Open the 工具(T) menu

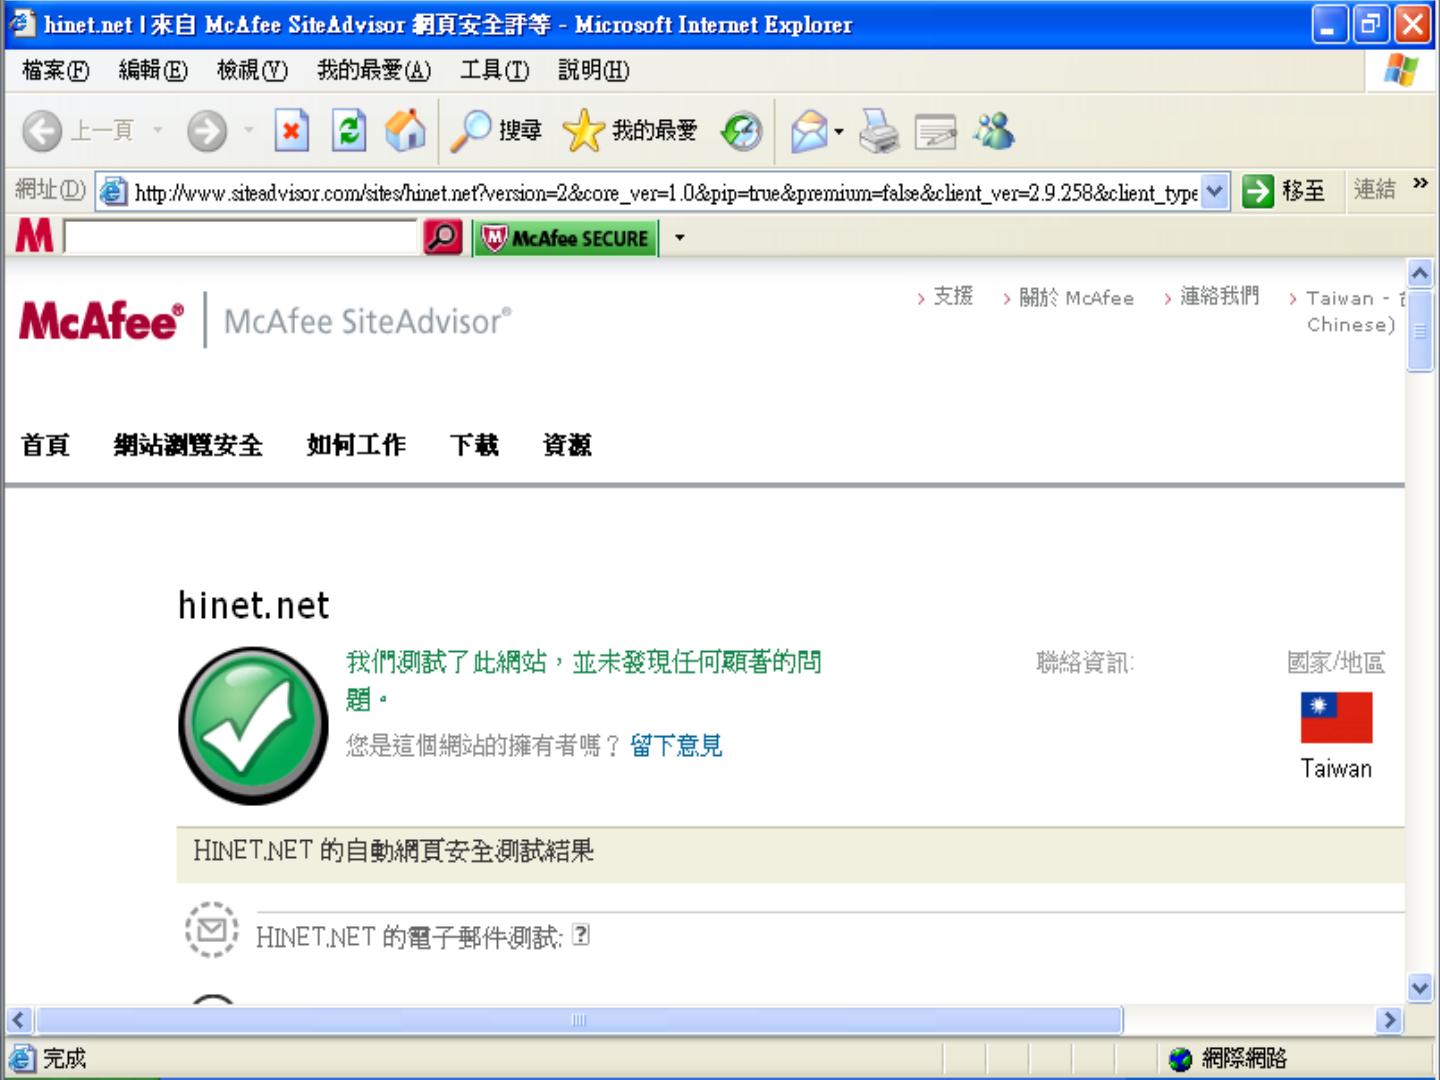(495, 70)
